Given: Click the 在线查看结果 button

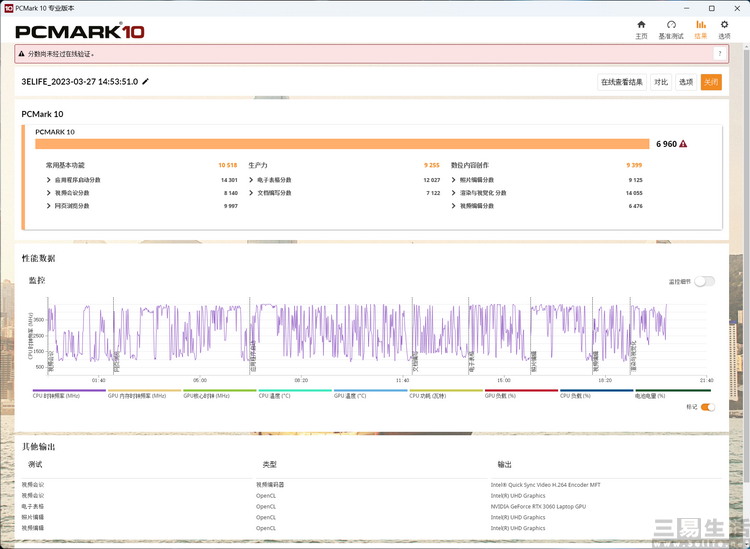Looking at the screenshot, I should point(622,82).
